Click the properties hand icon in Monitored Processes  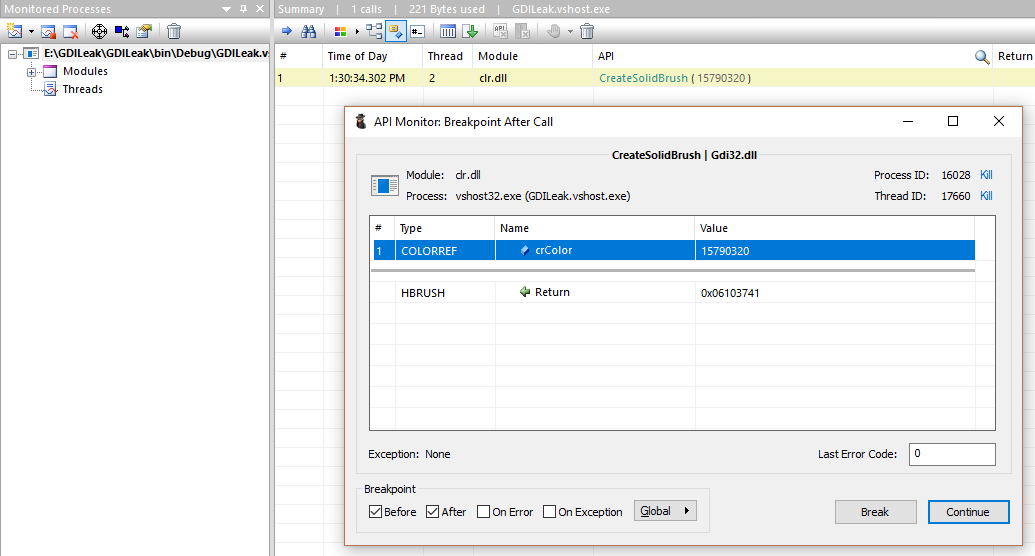[144, 31]
